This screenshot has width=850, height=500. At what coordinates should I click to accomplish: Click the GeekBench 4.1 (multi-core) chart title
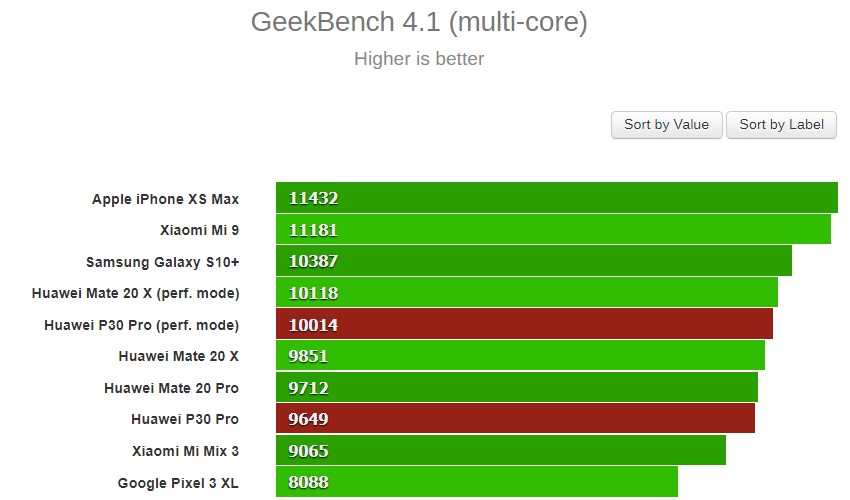tap(419, 23)
